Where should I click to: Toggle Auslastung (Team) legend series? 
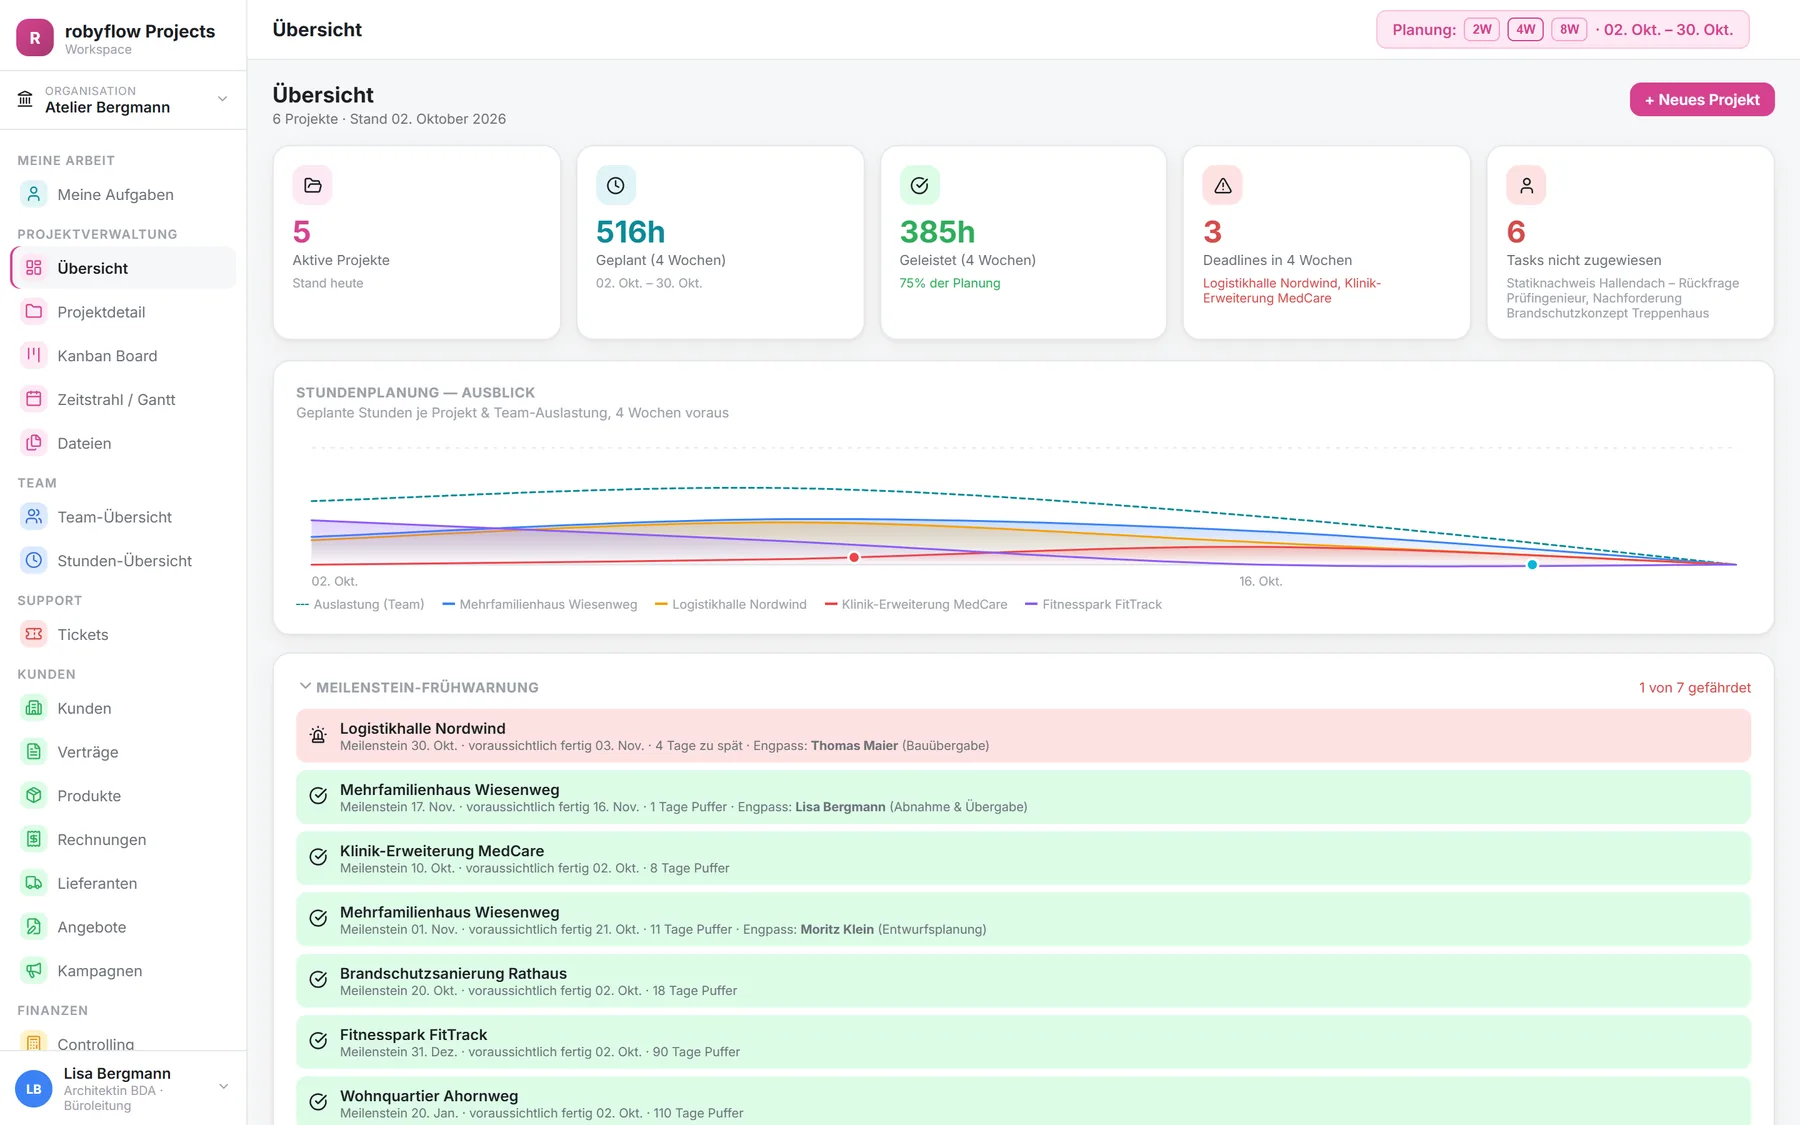(360, 604)
